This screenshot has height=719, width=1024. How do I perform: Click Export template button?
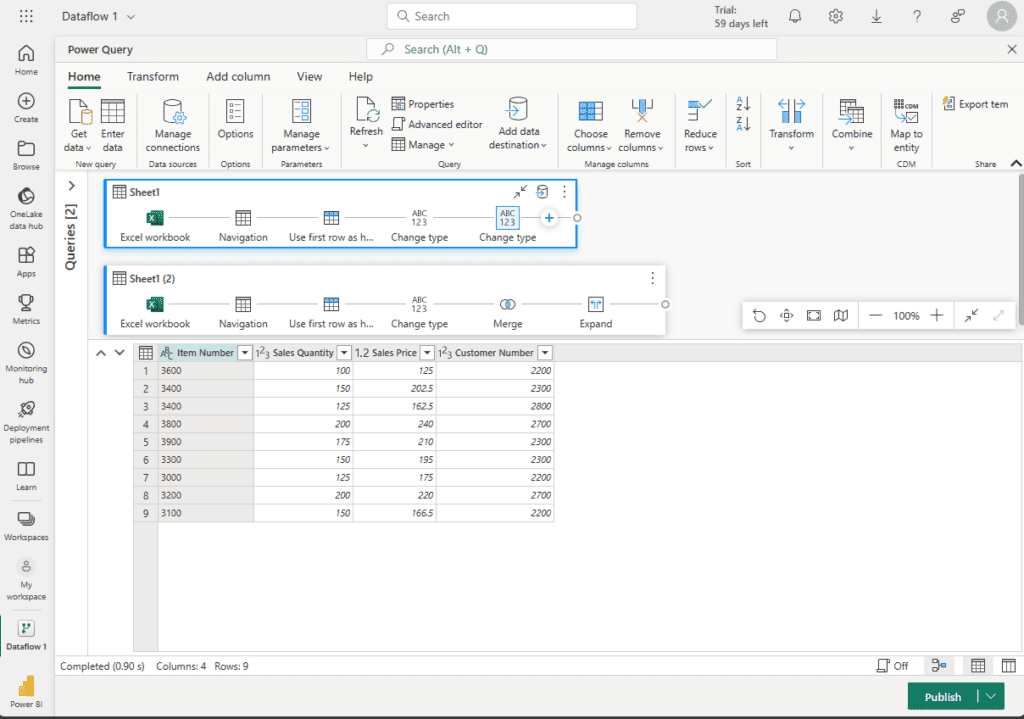click(975, 104)
